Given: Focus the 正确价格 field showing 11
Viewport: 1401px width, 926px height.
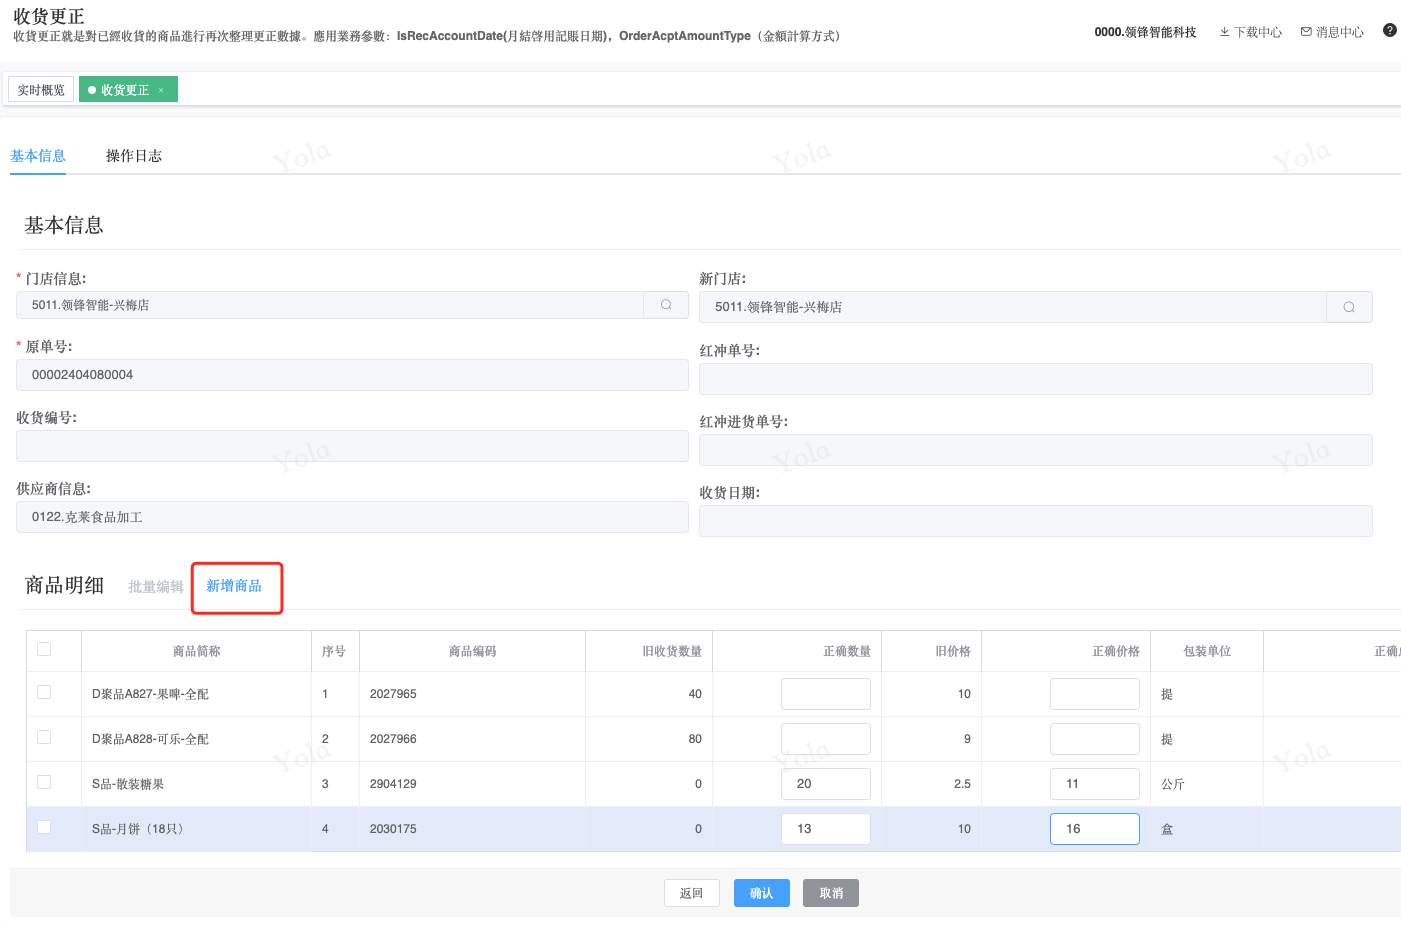Looking at the screenshot, I should (1094, 784).
